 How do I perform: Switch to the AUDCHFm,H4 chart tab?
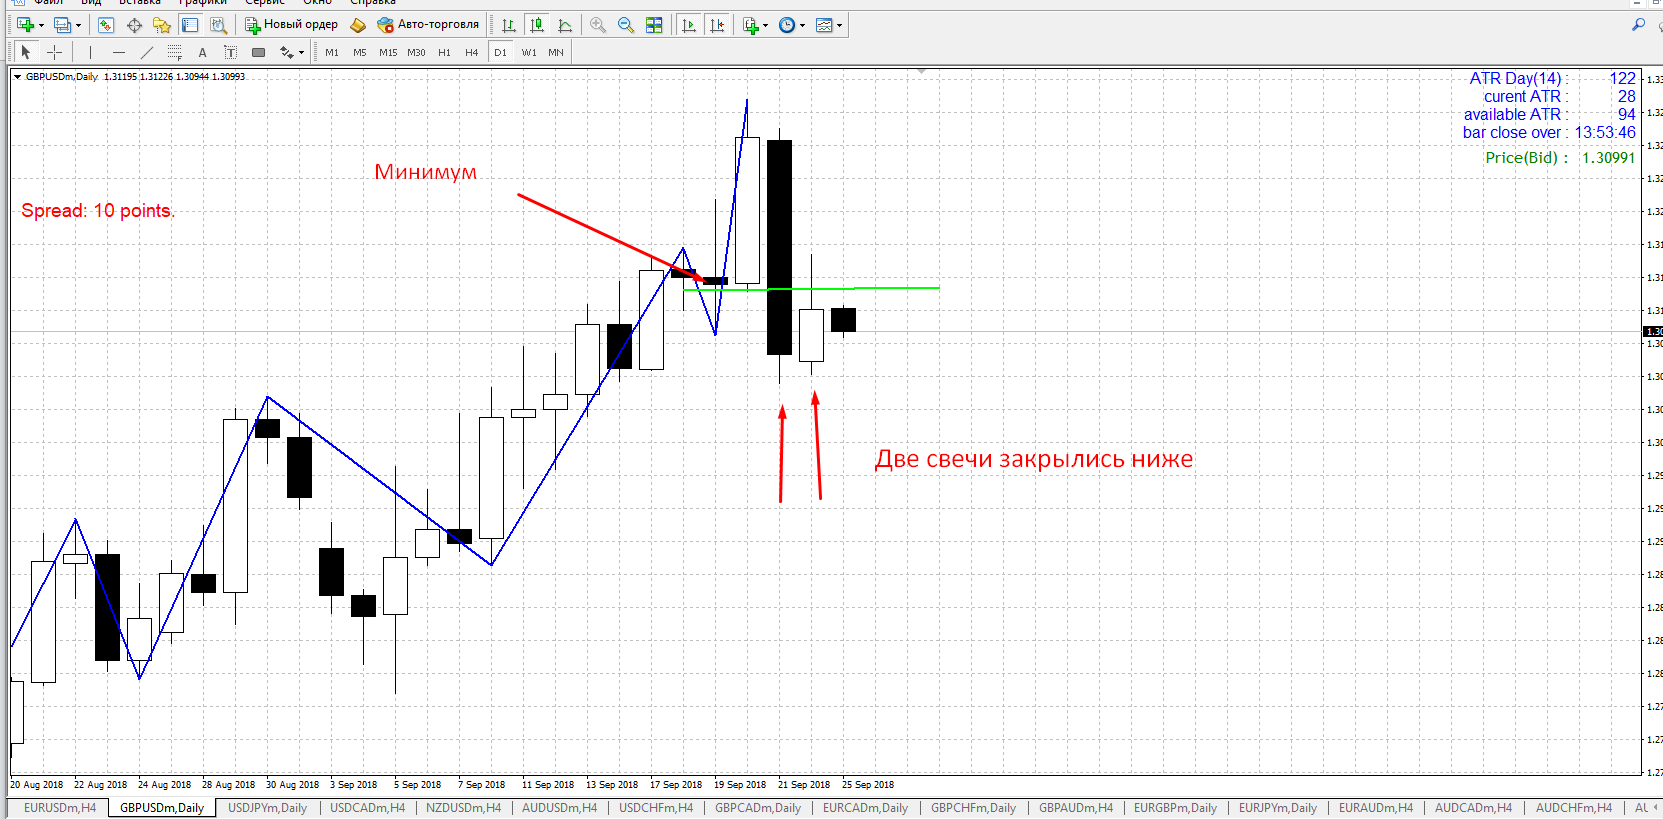tap(1574, 808)
